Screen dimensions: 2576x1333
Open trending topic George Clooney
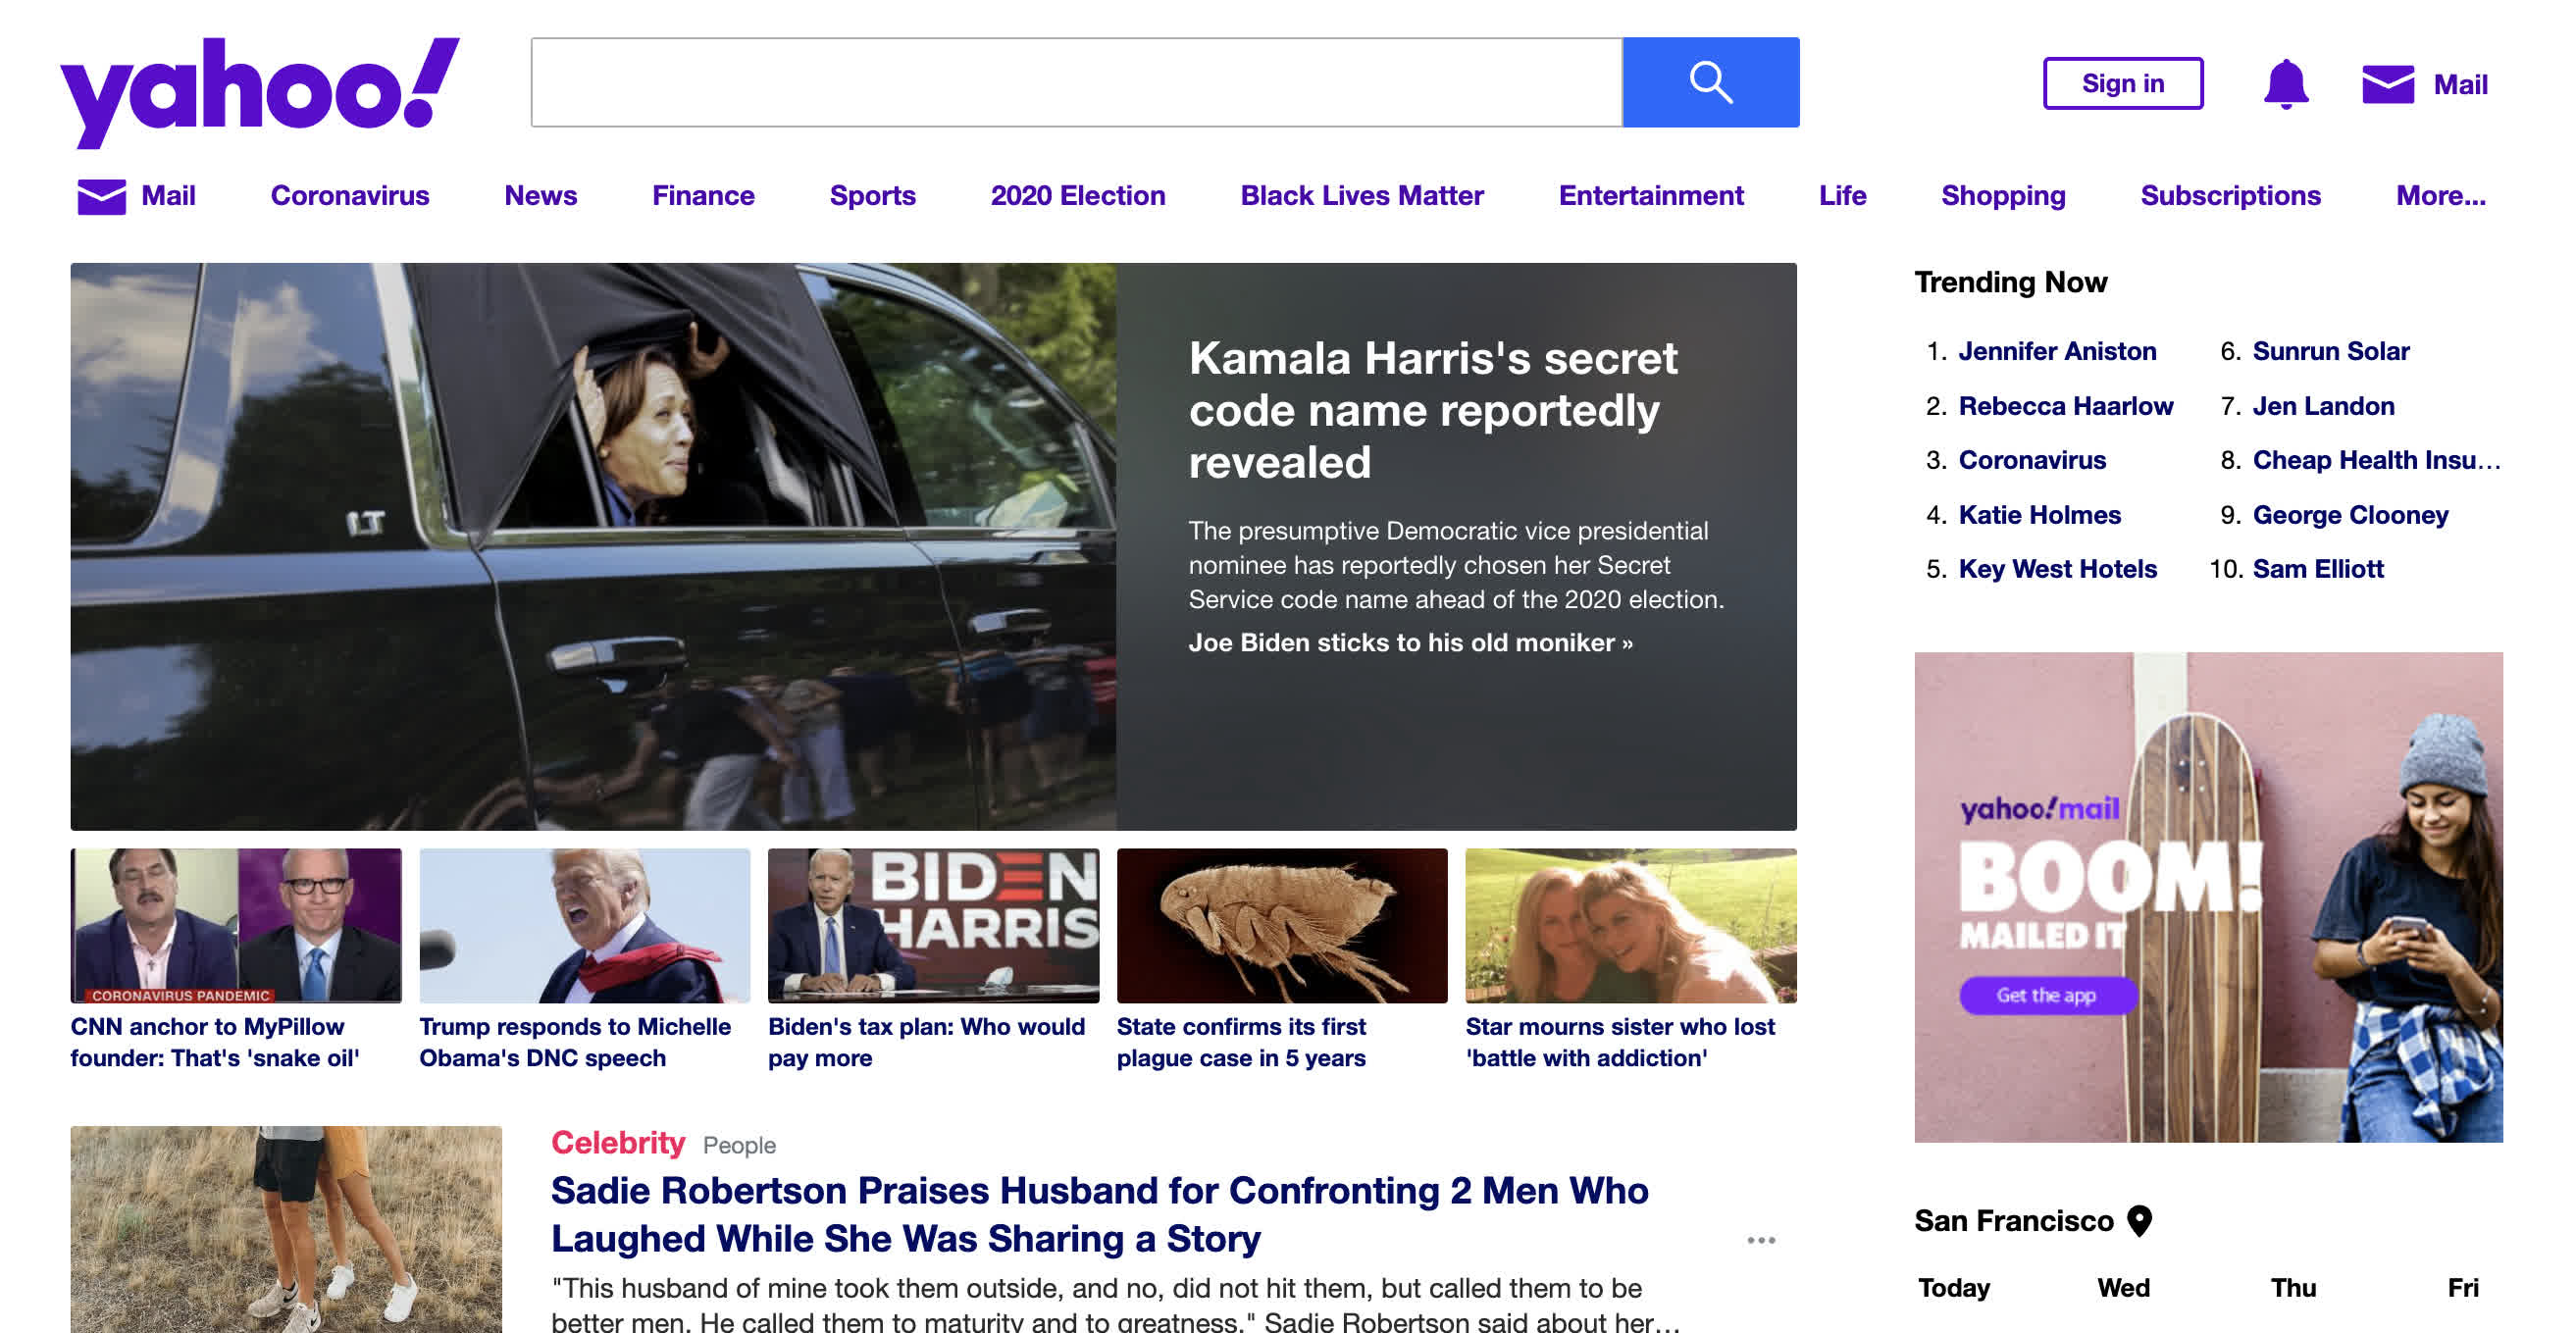click(x=2350, y=515)
